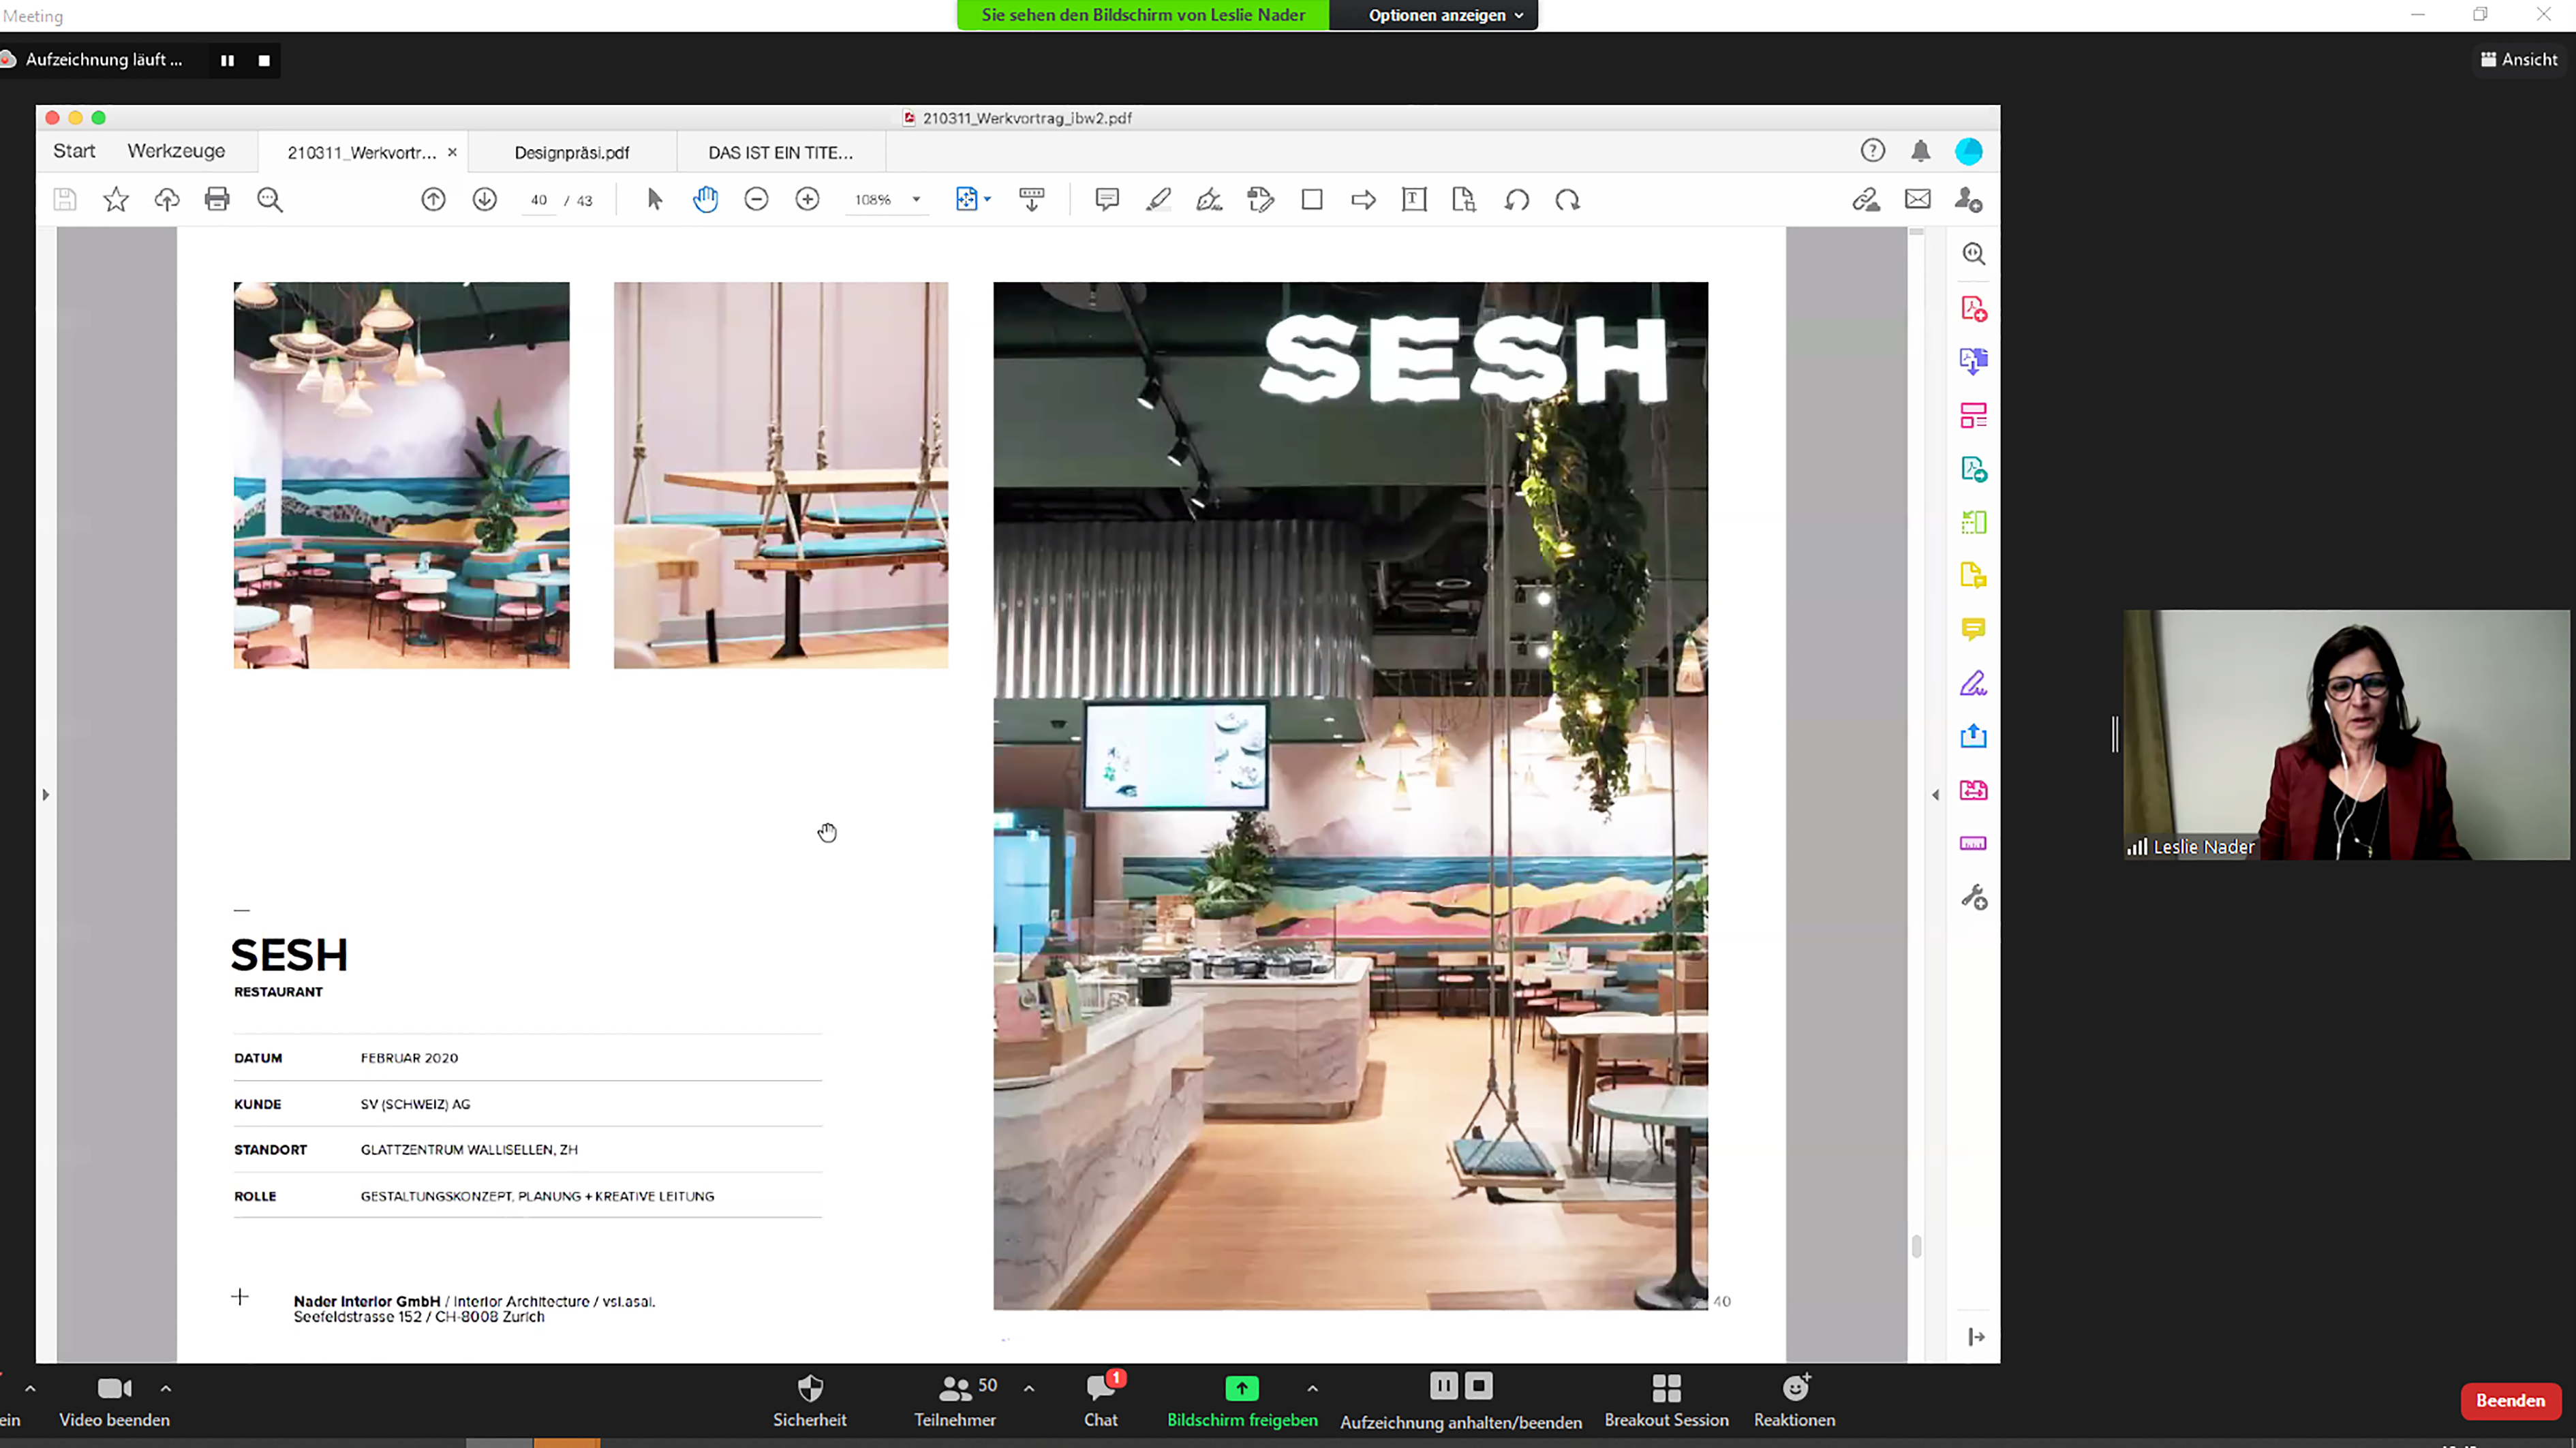This screenshot has width=2576, height=1448.
Task: Pause recording in bottom toolbar
Action: tap(1443, 1385)
